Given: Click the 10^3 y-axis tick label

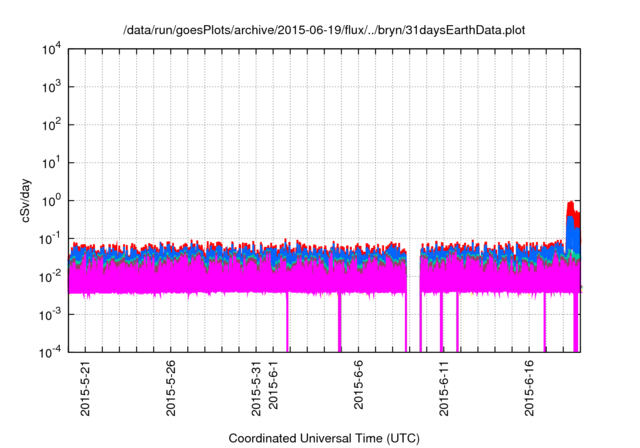Looking at the screenshot, I should (x=51, y=87).
